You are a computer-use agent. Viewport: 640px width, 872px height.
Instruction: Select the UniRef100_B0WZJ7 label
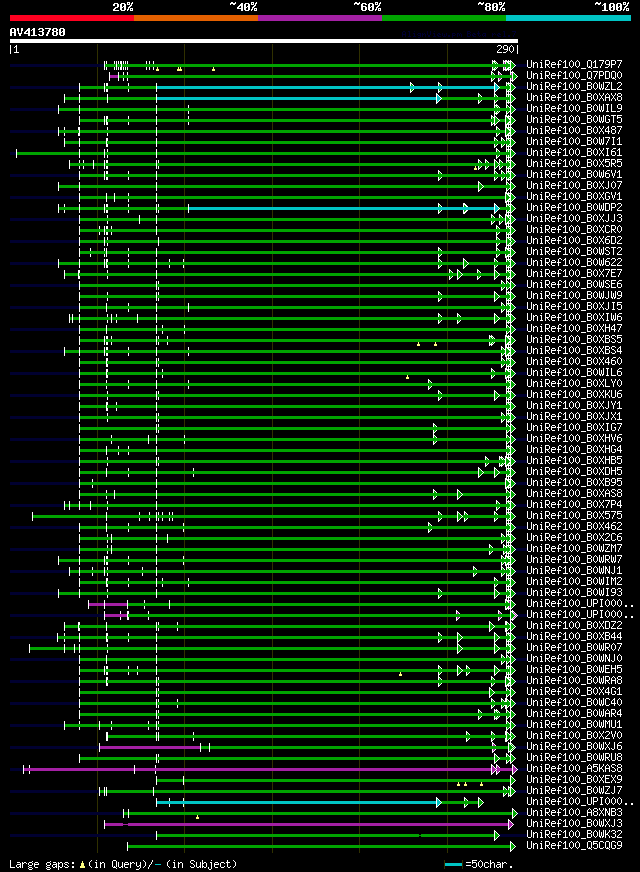[x=574, y=791]
